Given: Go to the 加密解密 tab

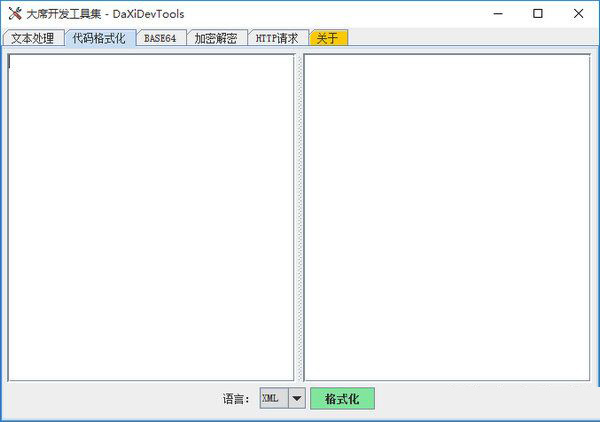Looking at the screenshot, I should 217,38.
